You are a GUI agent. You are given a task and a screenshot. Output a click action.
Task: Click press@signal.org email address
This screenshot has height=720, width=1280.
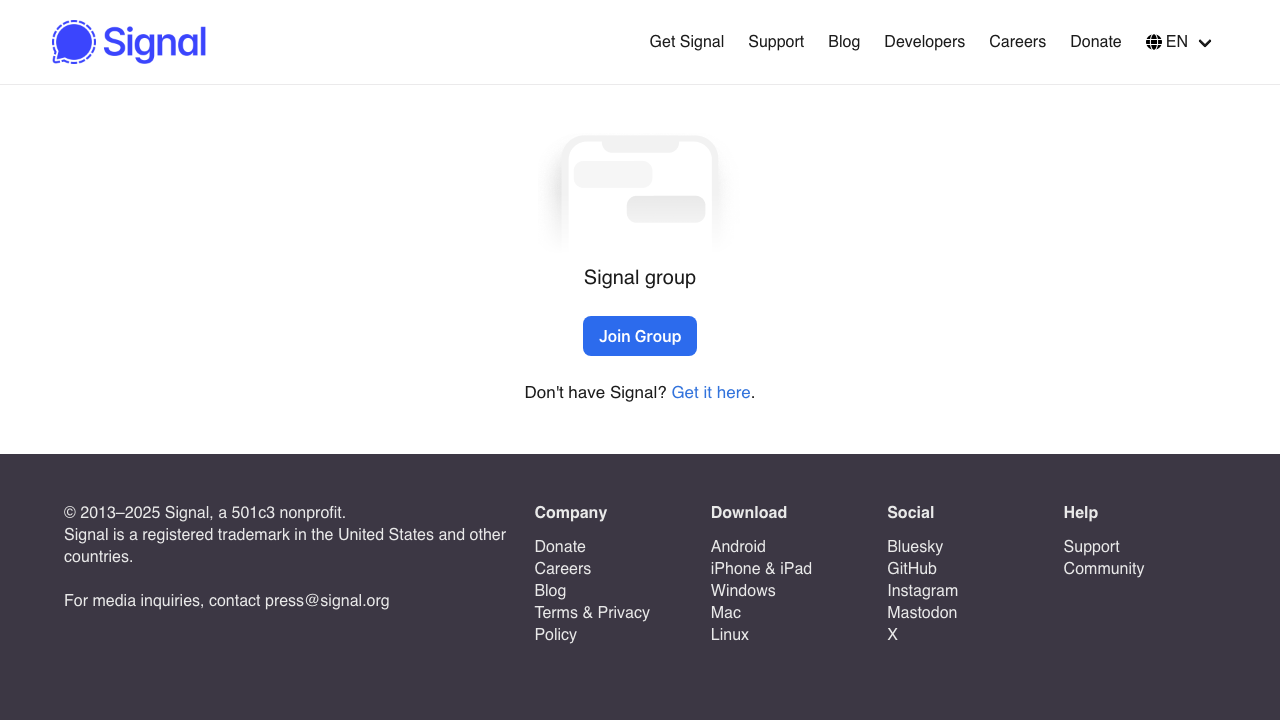327,600
